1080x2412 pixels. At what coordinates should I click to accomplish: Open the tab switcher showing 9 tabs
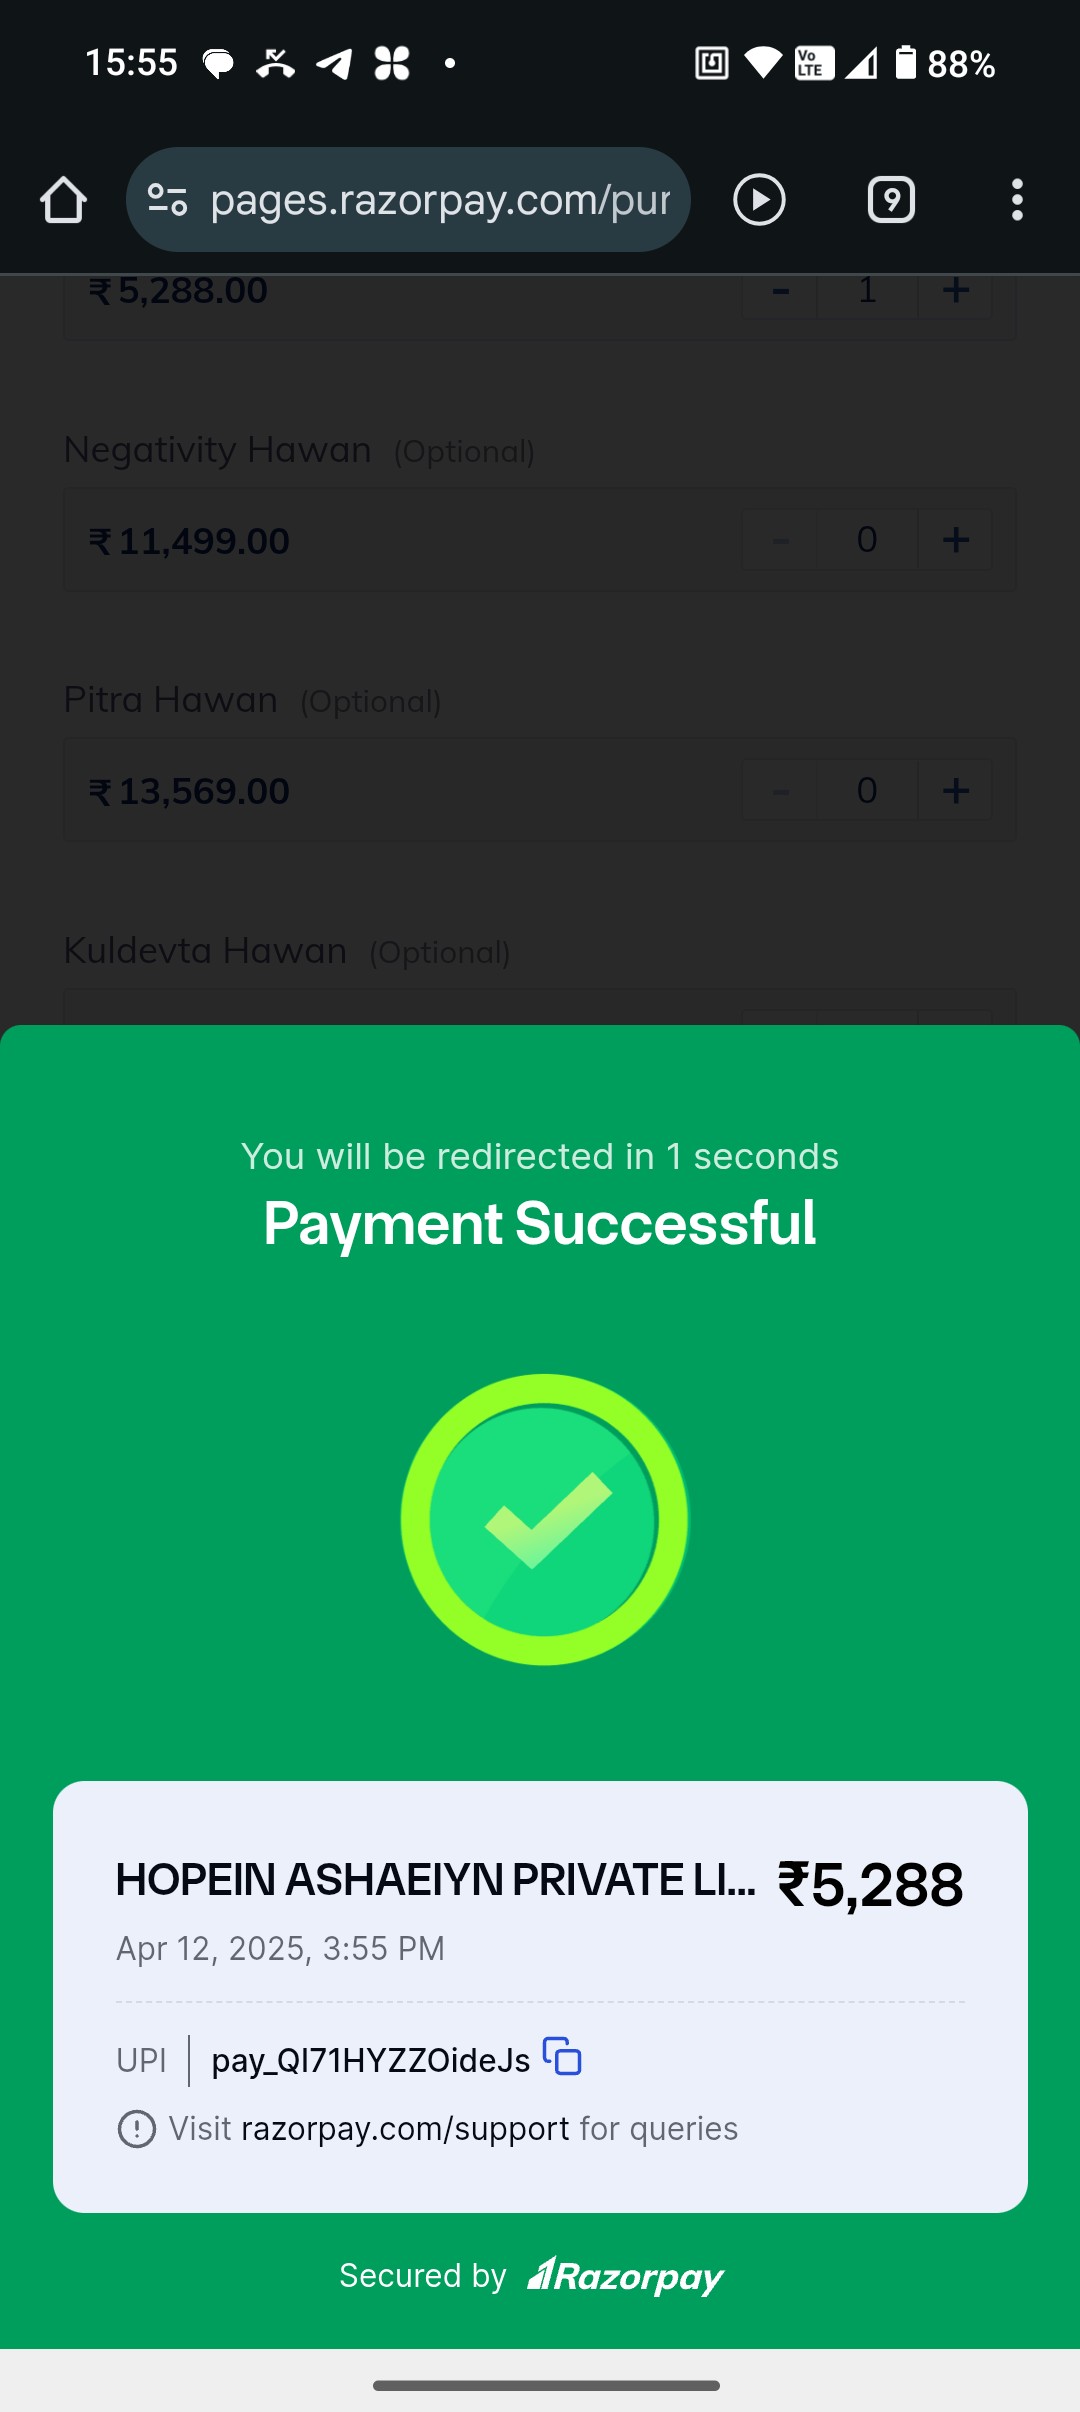click(x=891, y=200)
